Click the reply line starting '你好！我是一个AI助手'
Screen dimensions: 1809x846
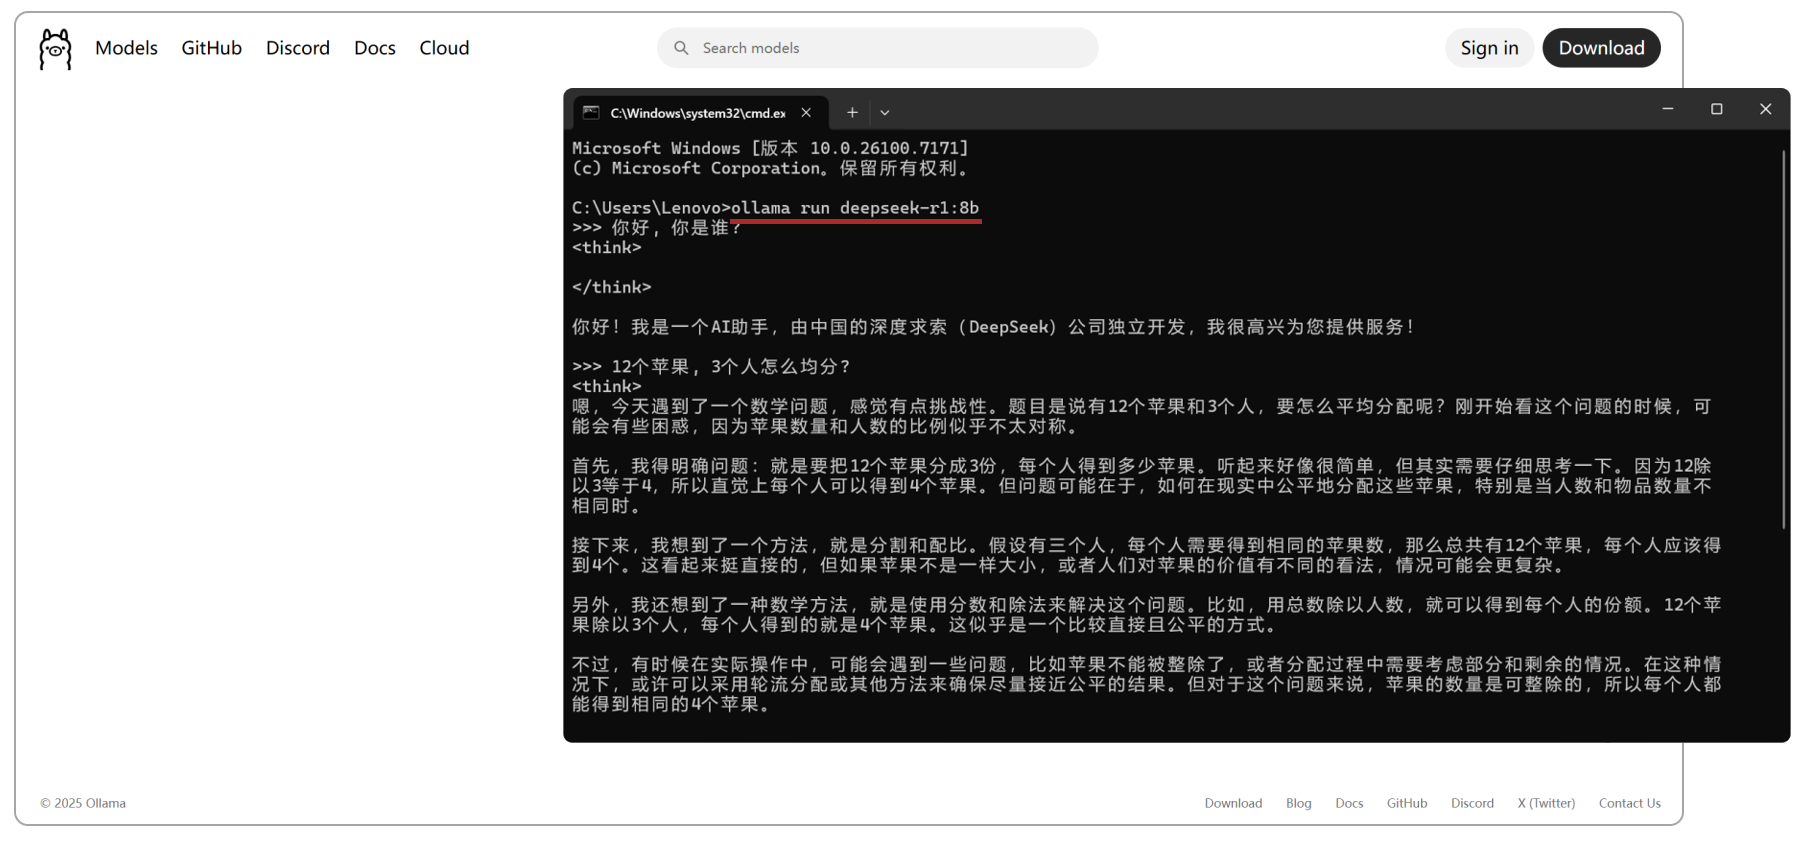(993, 327)
